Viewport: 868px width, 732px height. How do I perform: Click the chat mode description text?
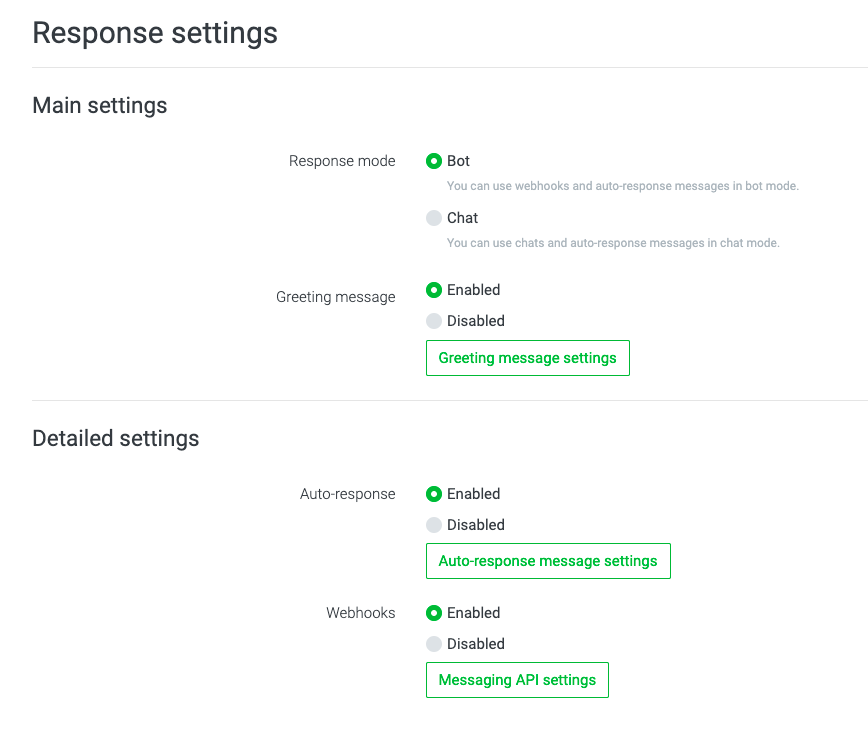coord(612,243)
